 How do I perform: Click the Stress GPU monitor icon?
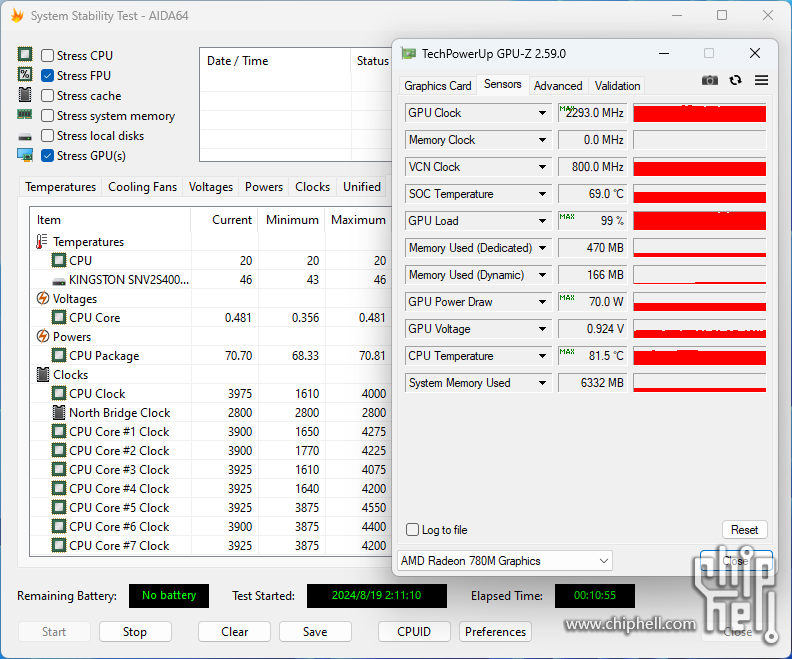point(25,155)
